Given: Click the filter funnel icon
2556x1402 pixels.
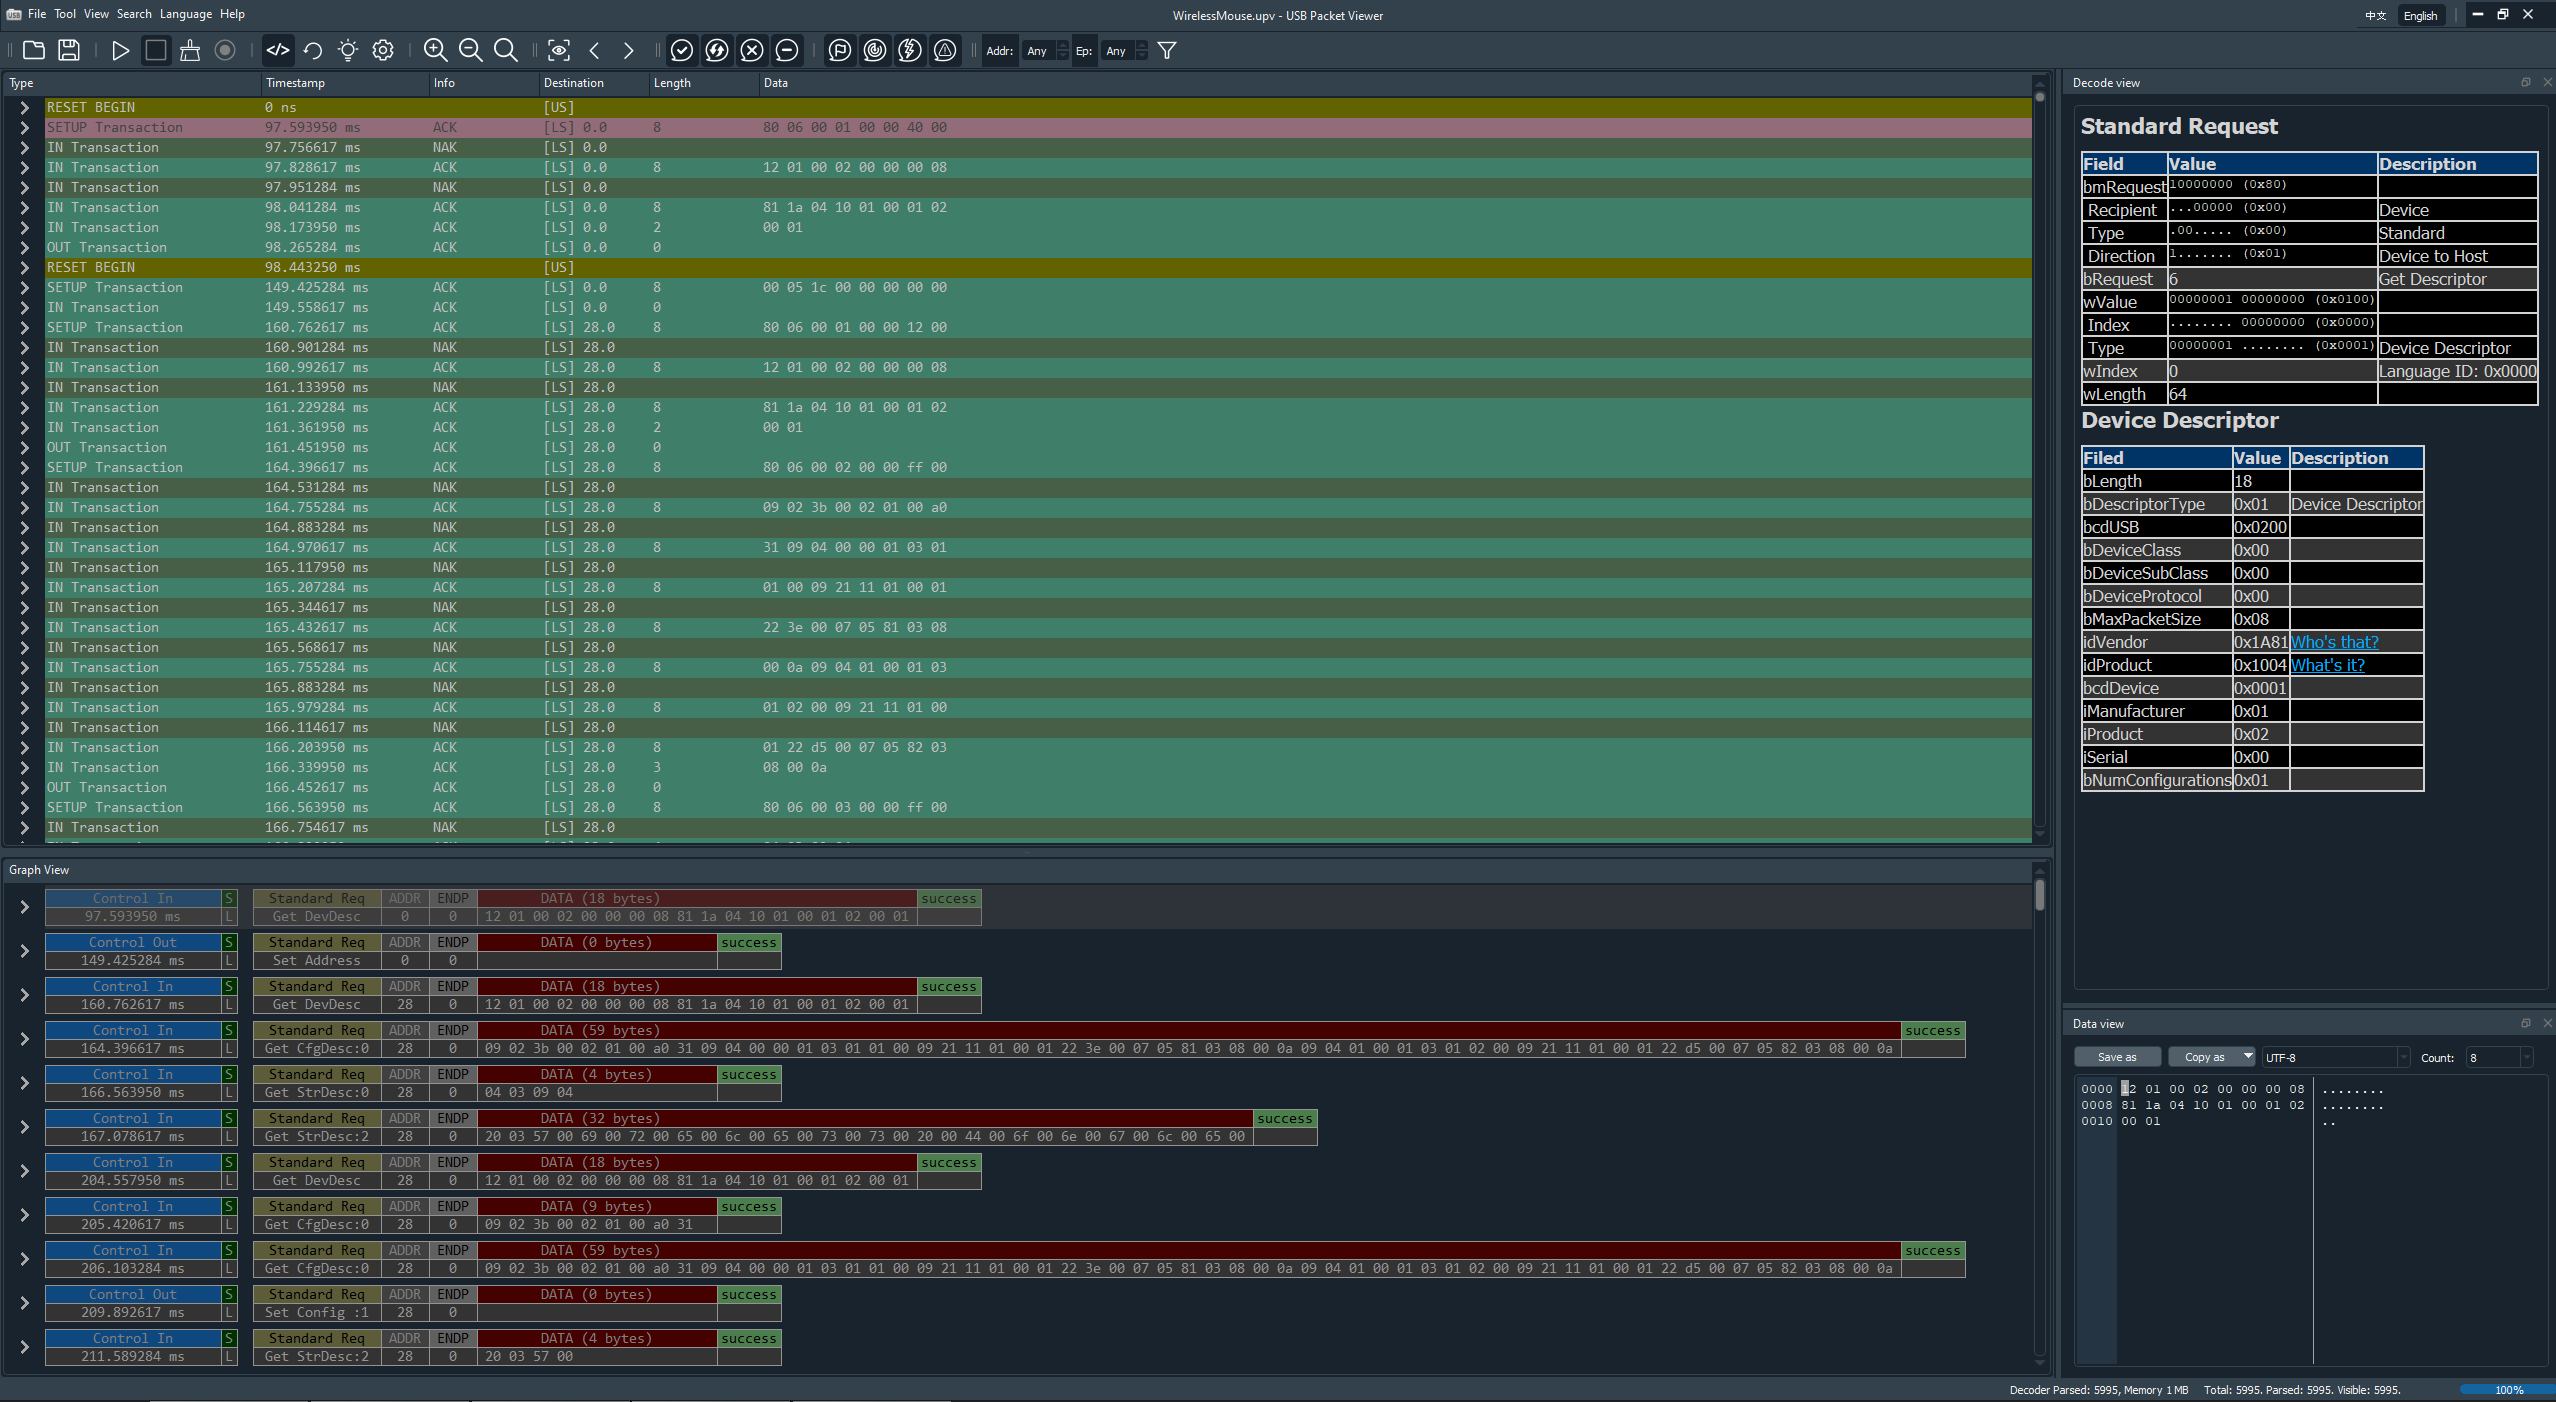Looking at the screenshot, I should pos(1166,50).
